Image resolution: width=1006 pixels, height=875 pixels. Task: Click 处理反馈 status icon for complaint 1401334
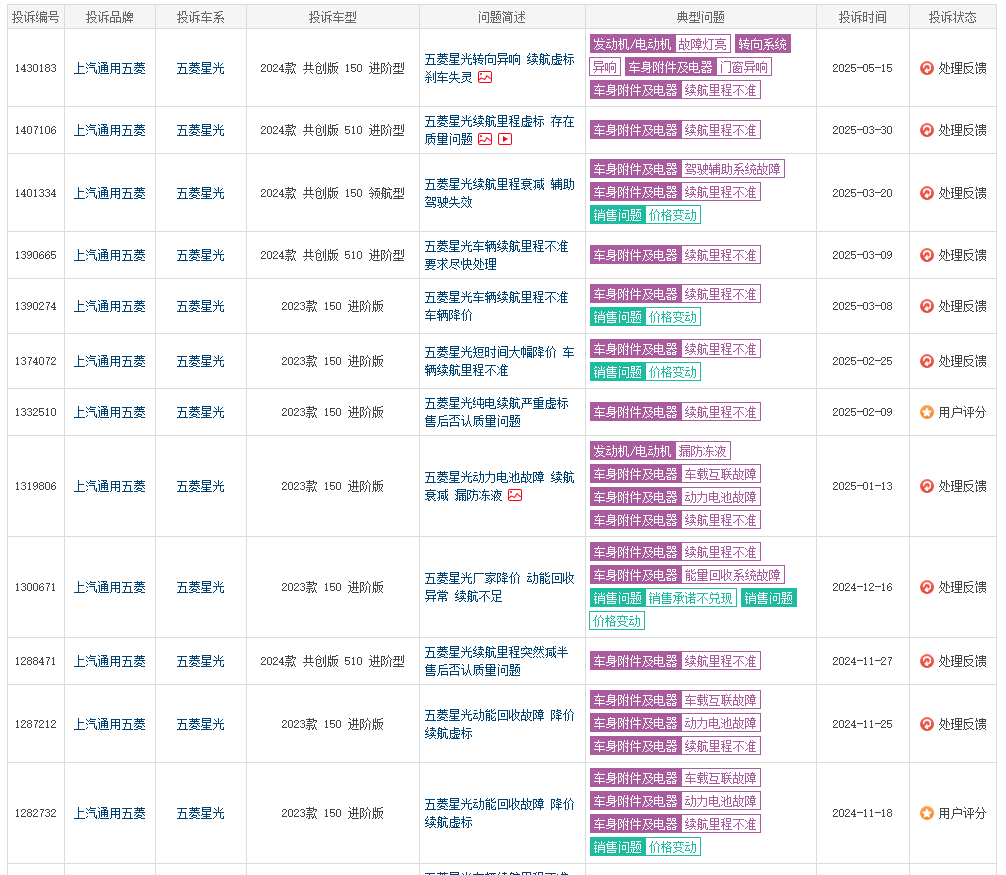926,193
